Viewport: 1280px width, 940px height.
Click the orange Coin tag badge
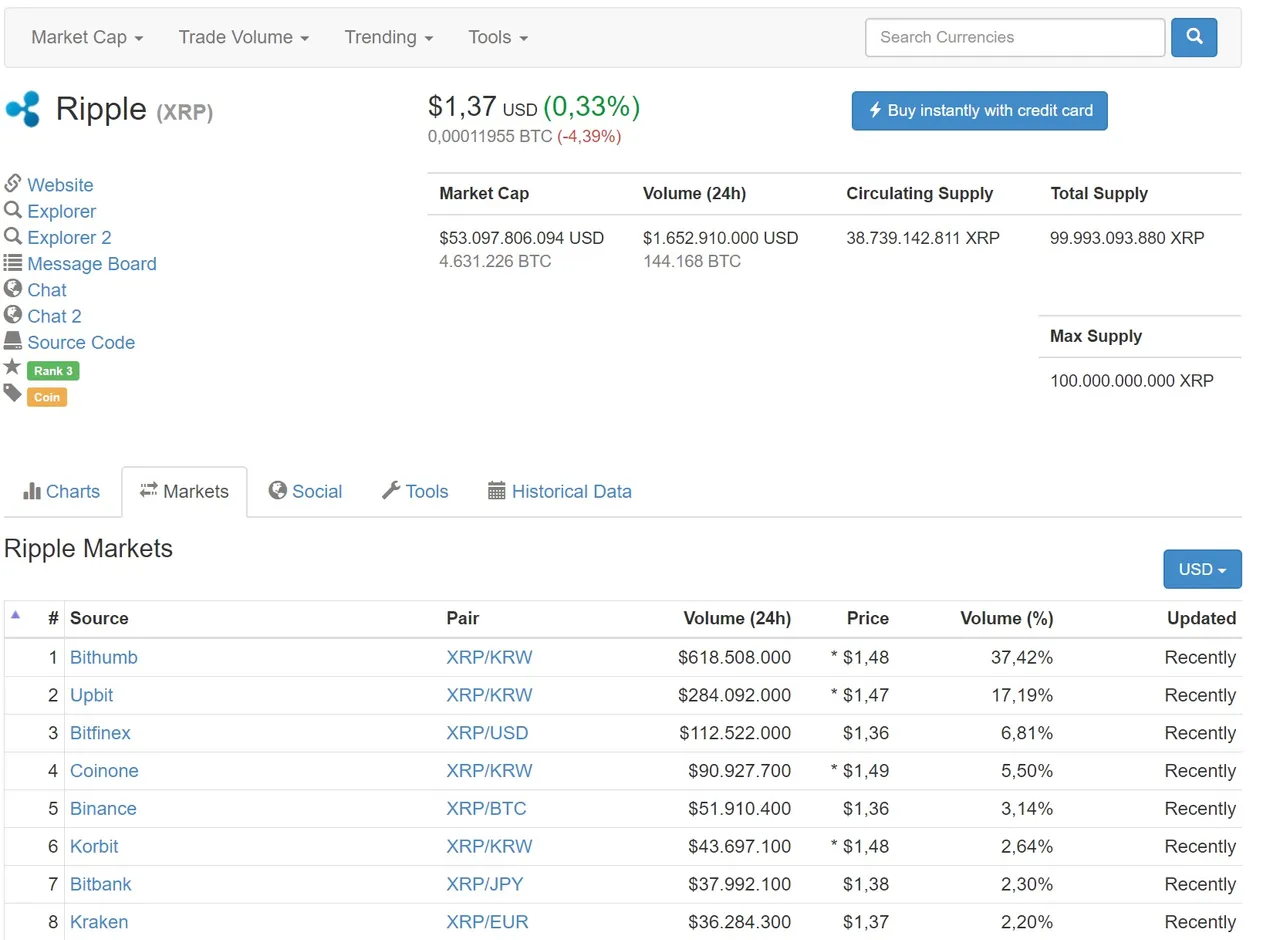[47, 397]
